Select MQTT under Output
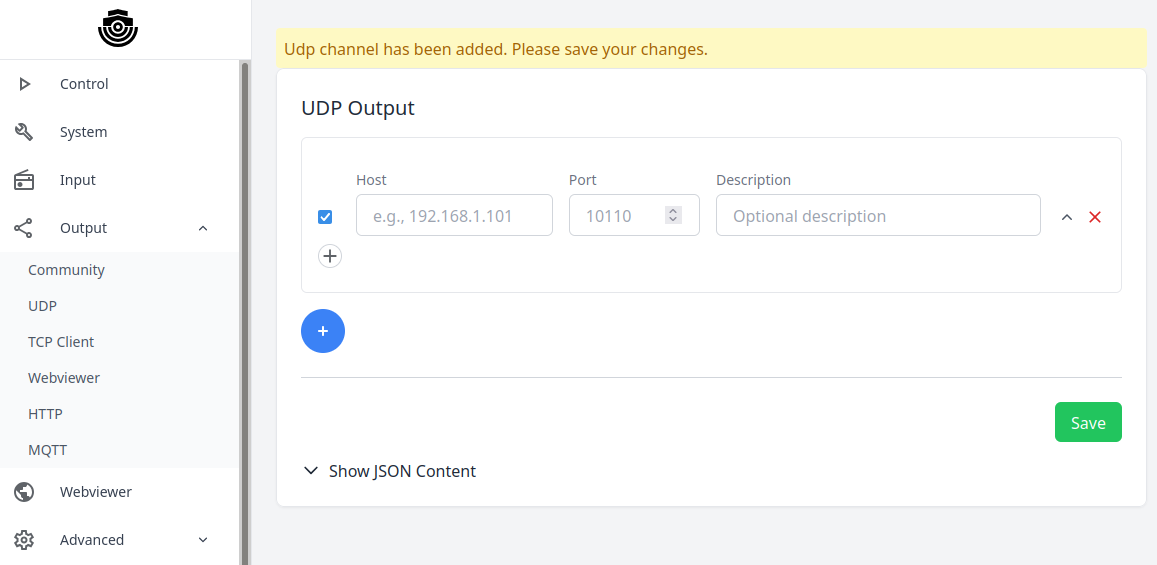Image resolution: width=1157 pixels, height=565 pixels. point(48,450)
